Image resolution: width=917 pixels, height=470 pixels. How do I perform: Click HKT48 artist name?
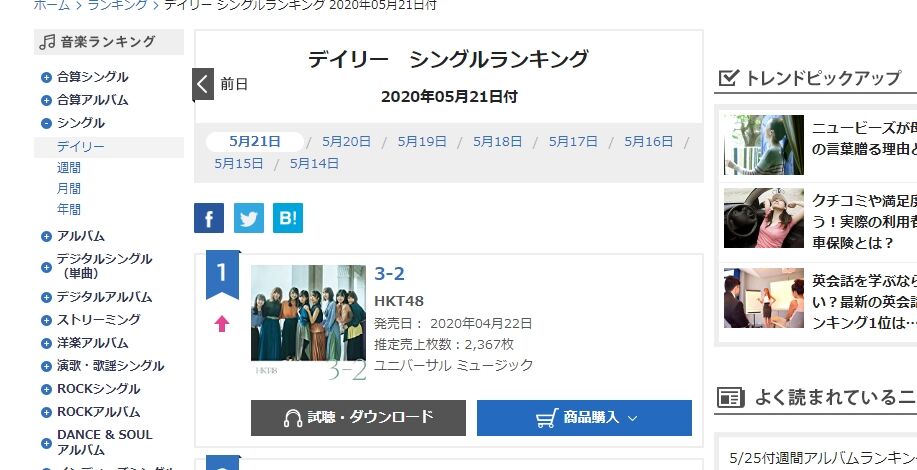pos(399,301)
